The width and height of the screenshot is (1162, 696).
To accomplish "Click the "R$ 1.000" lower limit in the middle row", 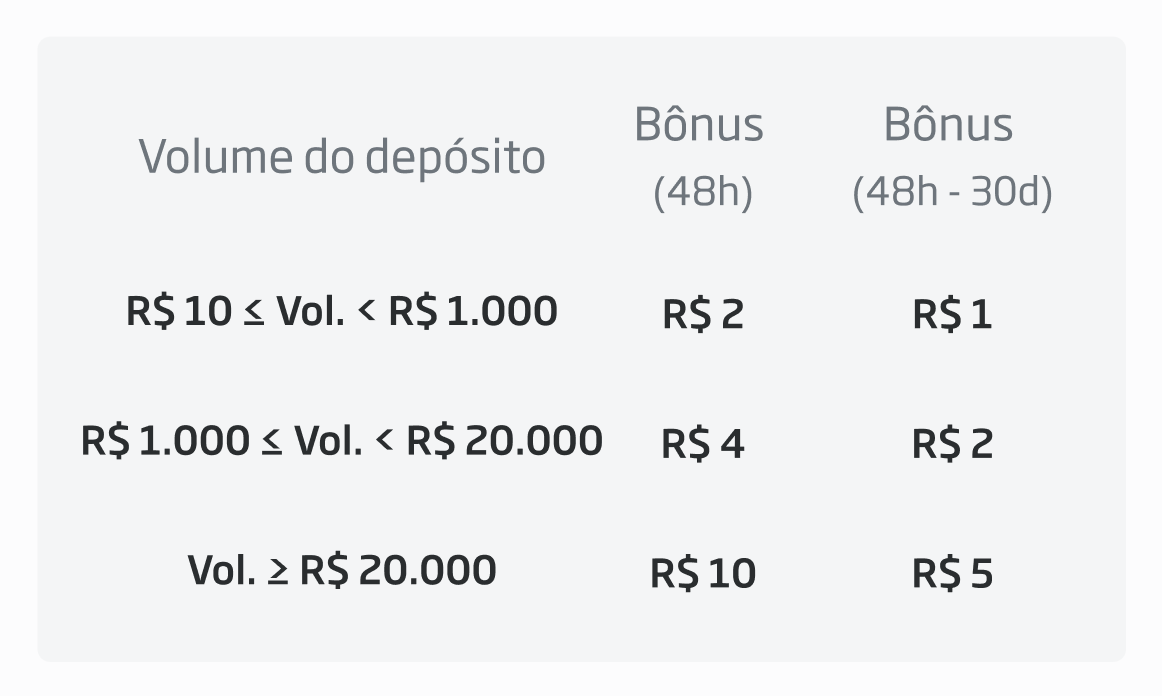I will 165,441.
